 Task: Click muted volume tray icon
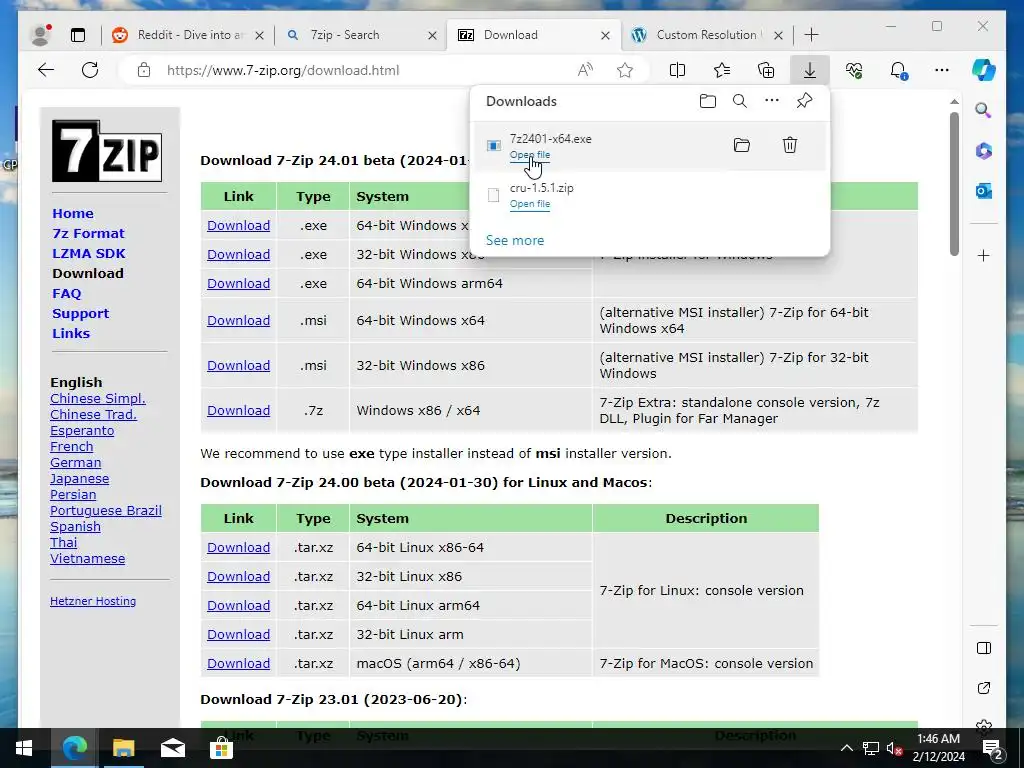coord(894,748)
